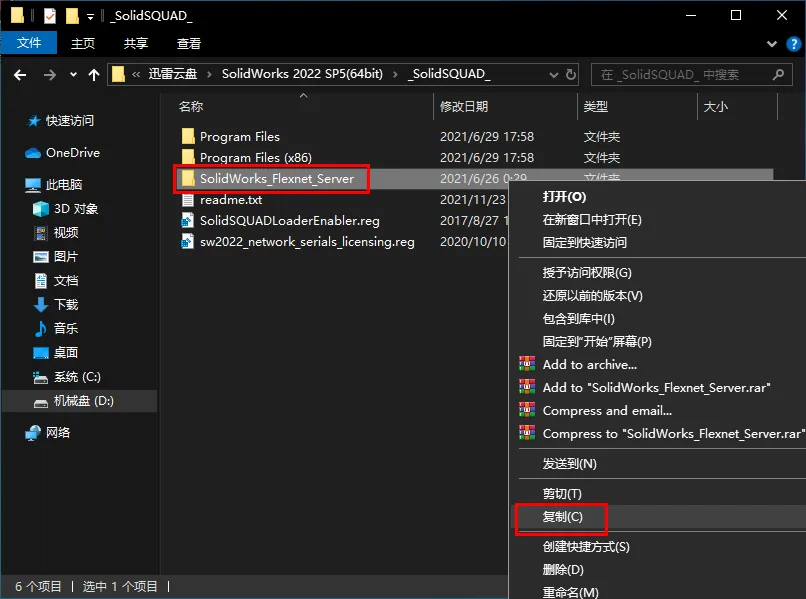Choose 剪切(T) from the context menu
This screenshot has width=806, height=599.
pos(562,494)
